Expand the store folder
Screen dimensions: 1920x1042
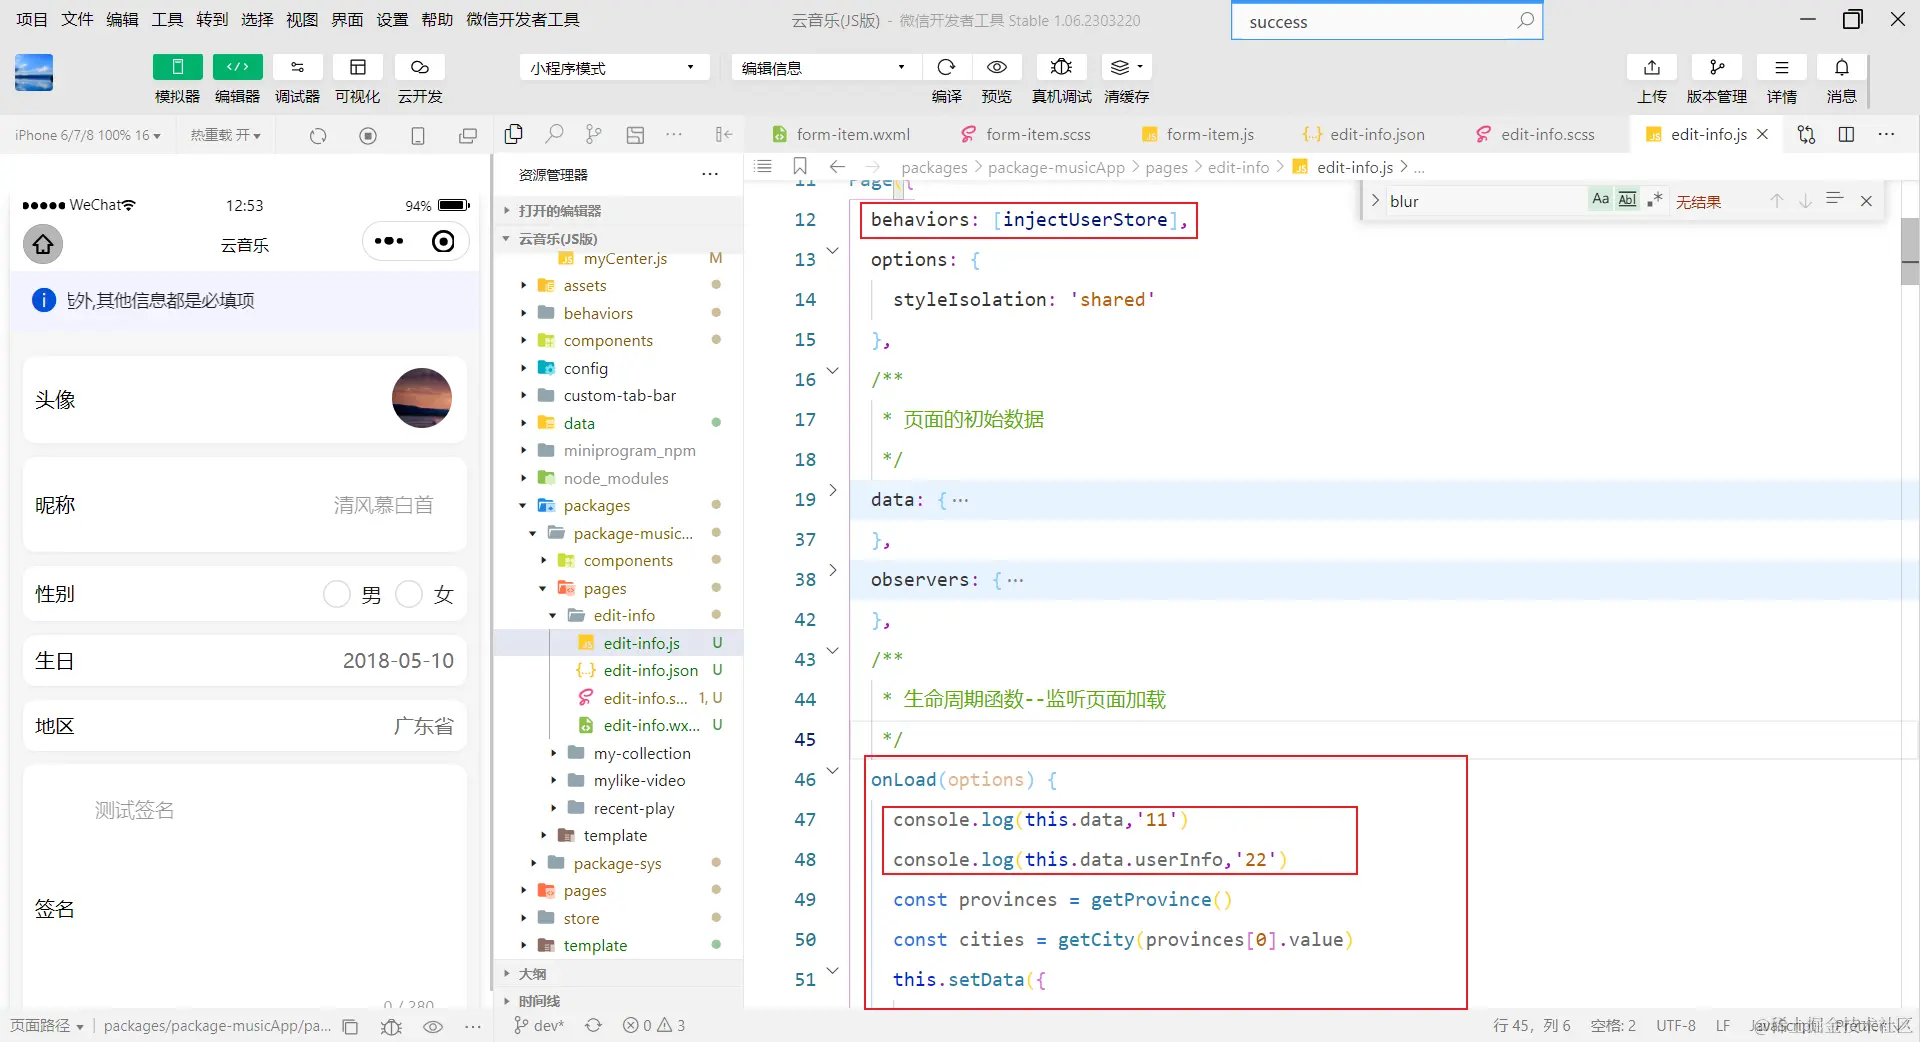[x=581, y=918]
